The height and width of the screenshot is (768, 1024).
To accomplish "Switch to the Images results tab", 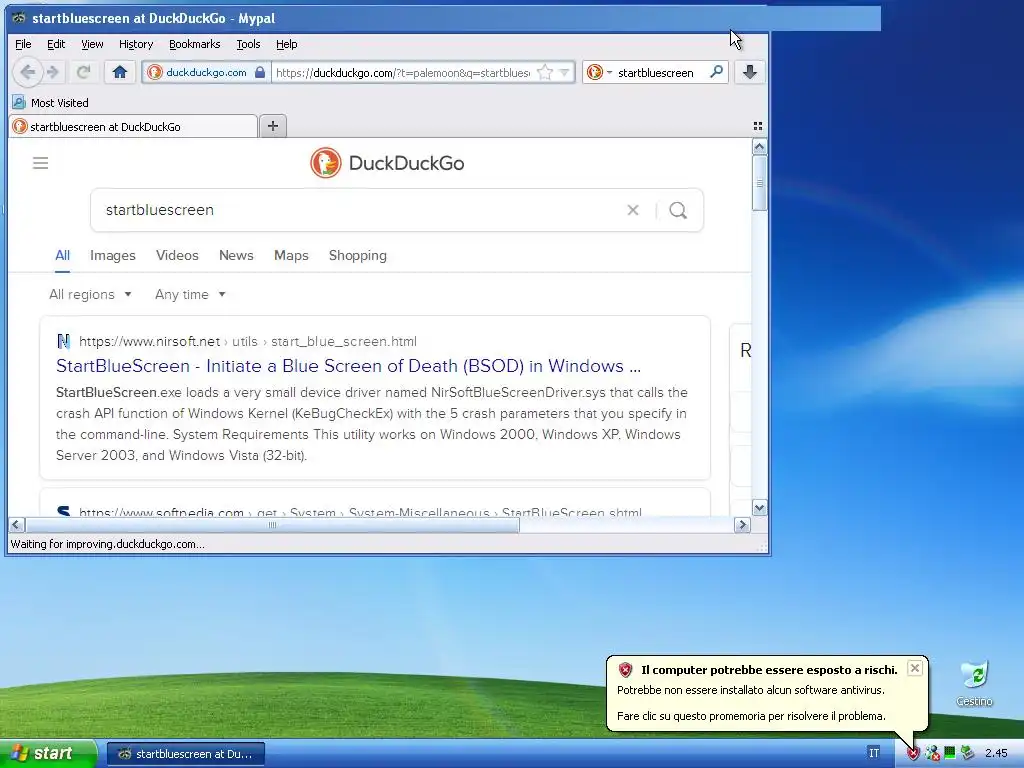I will [113, 255].
